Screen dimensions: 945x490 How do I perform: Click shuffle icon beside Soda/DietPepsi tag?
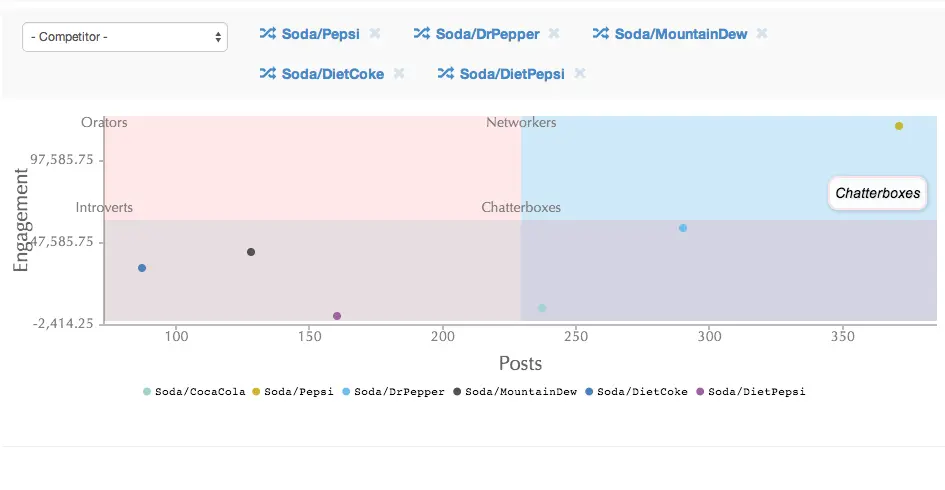[x=445, y=73]
